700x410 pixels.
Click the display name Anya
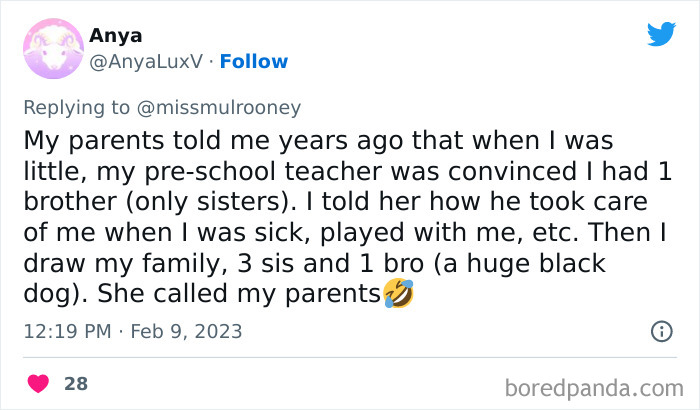pos(116,35)
